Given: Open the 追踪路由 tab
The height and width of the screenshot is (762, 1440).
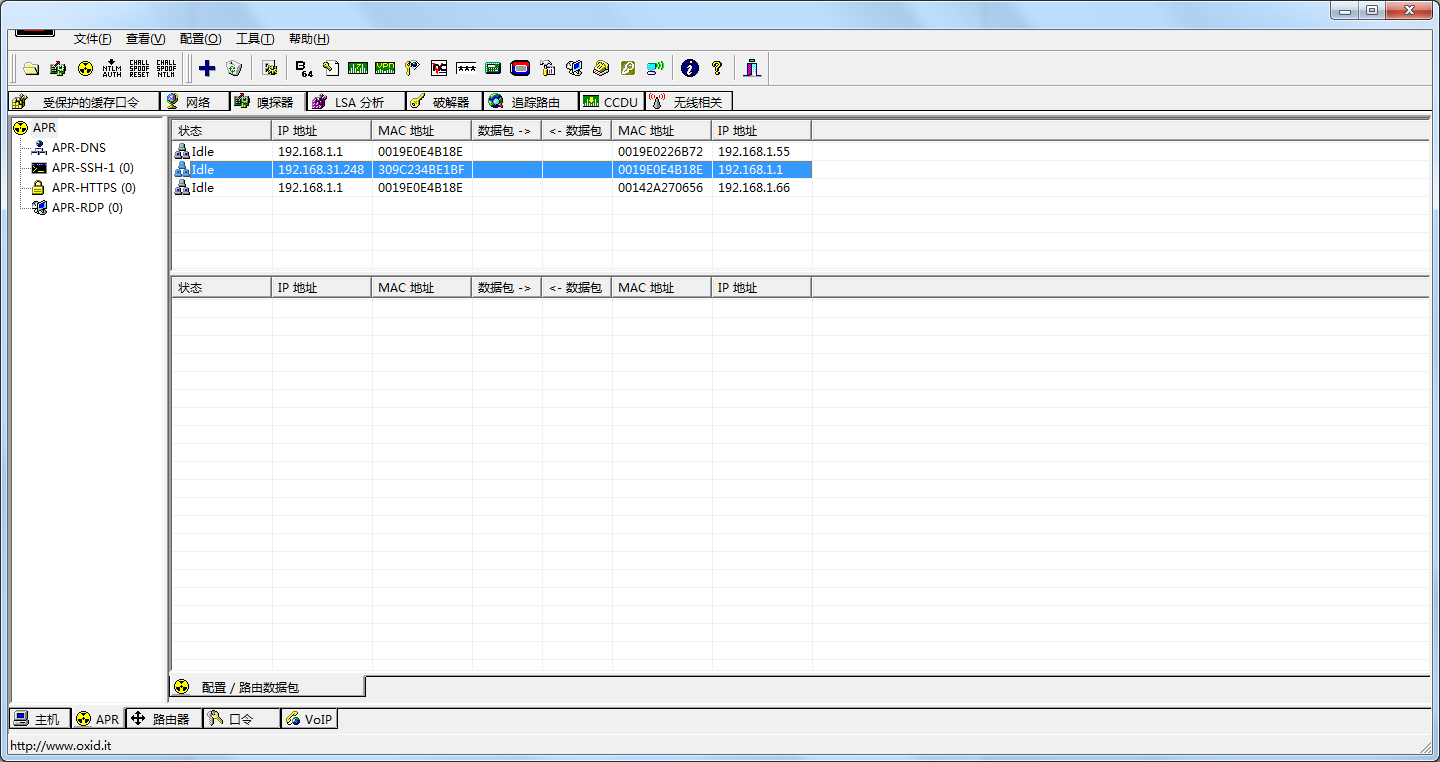Looking at the screenshot, I should [x=531, y=102].
